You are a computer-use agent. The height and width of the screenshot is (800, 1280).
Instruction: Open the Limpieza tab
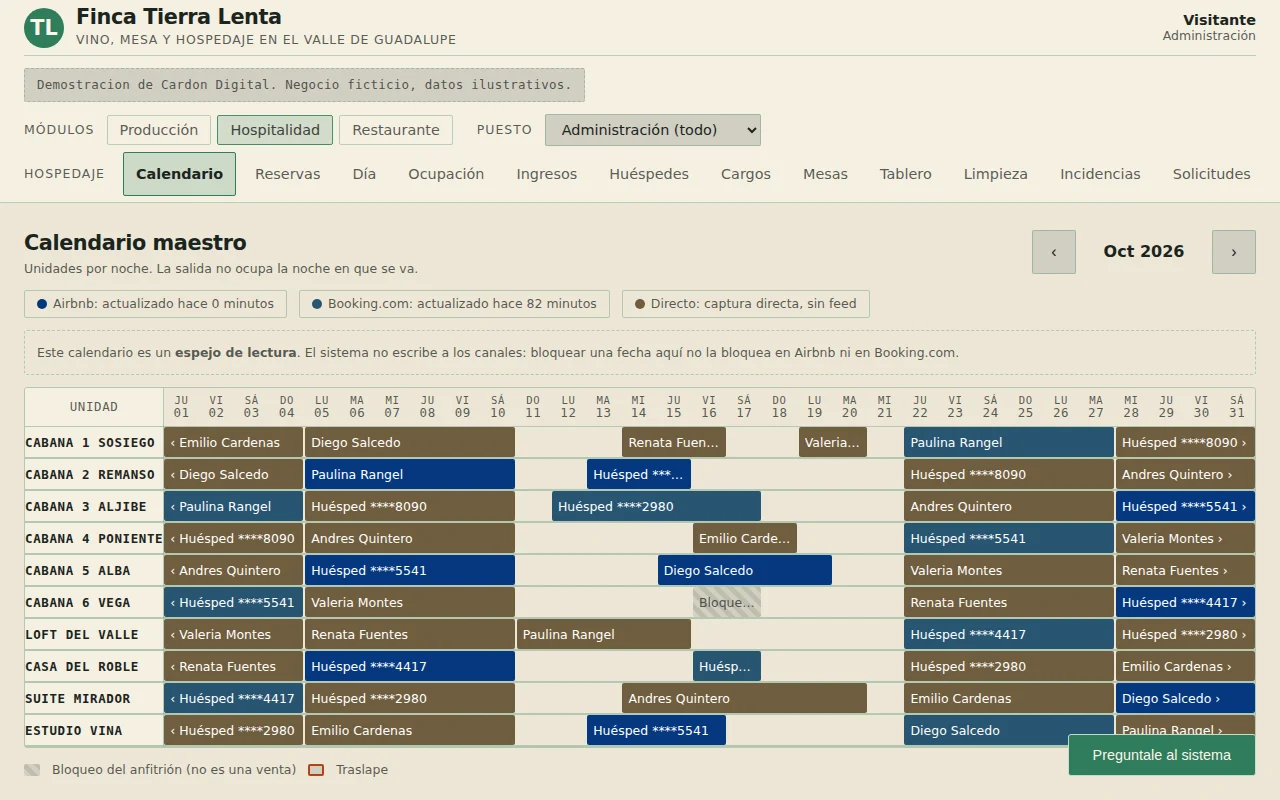[996, 174]
